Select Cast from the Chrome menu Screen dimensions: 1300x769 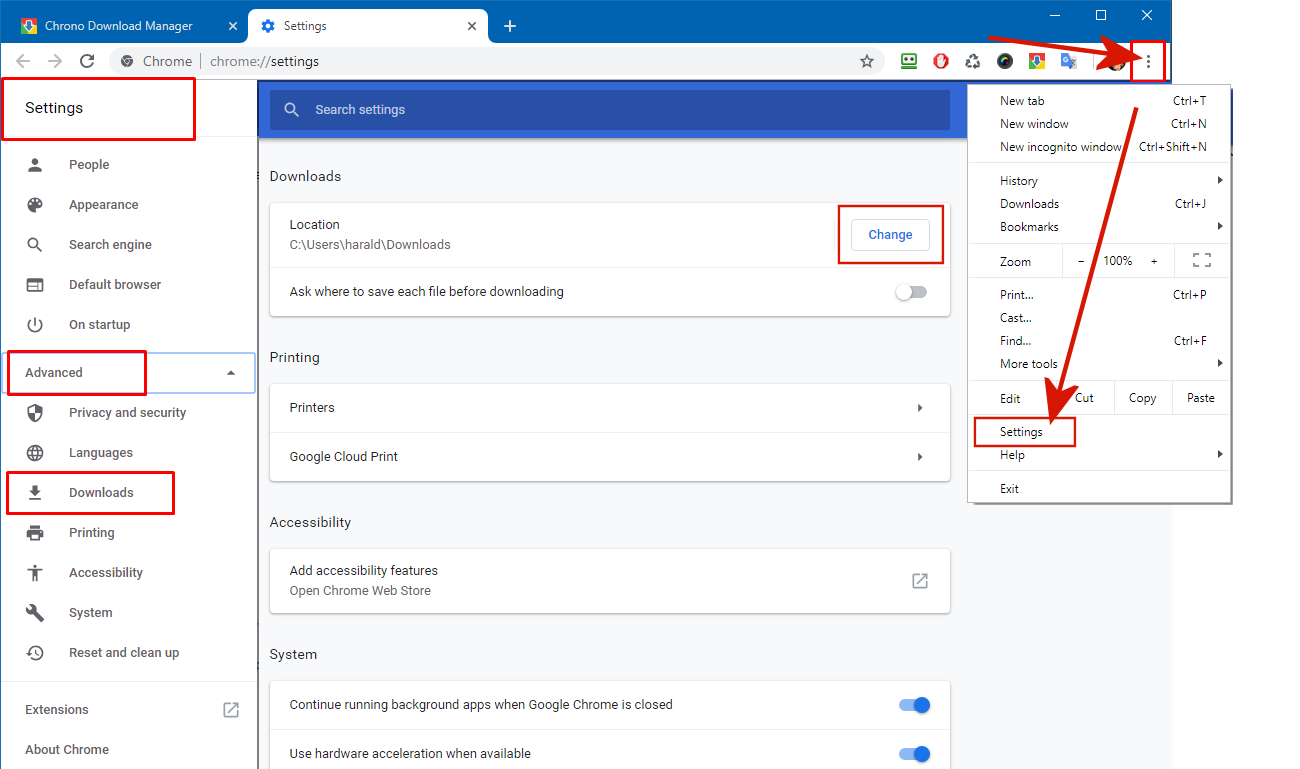tap(1099, 318)
